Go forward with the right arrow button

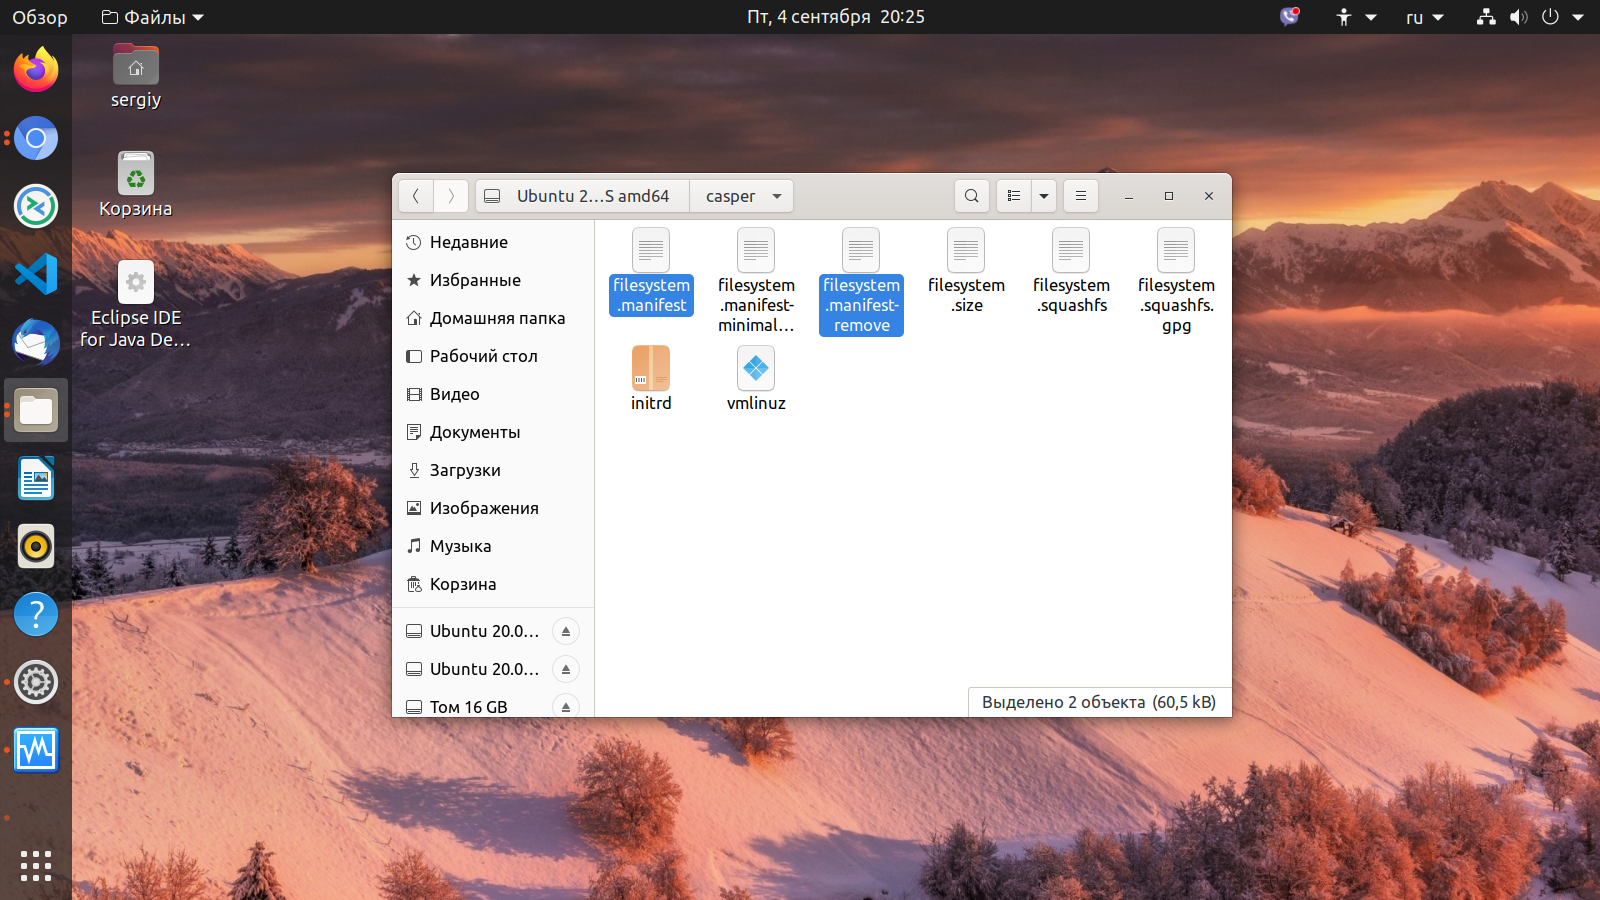tap(451, 196)
